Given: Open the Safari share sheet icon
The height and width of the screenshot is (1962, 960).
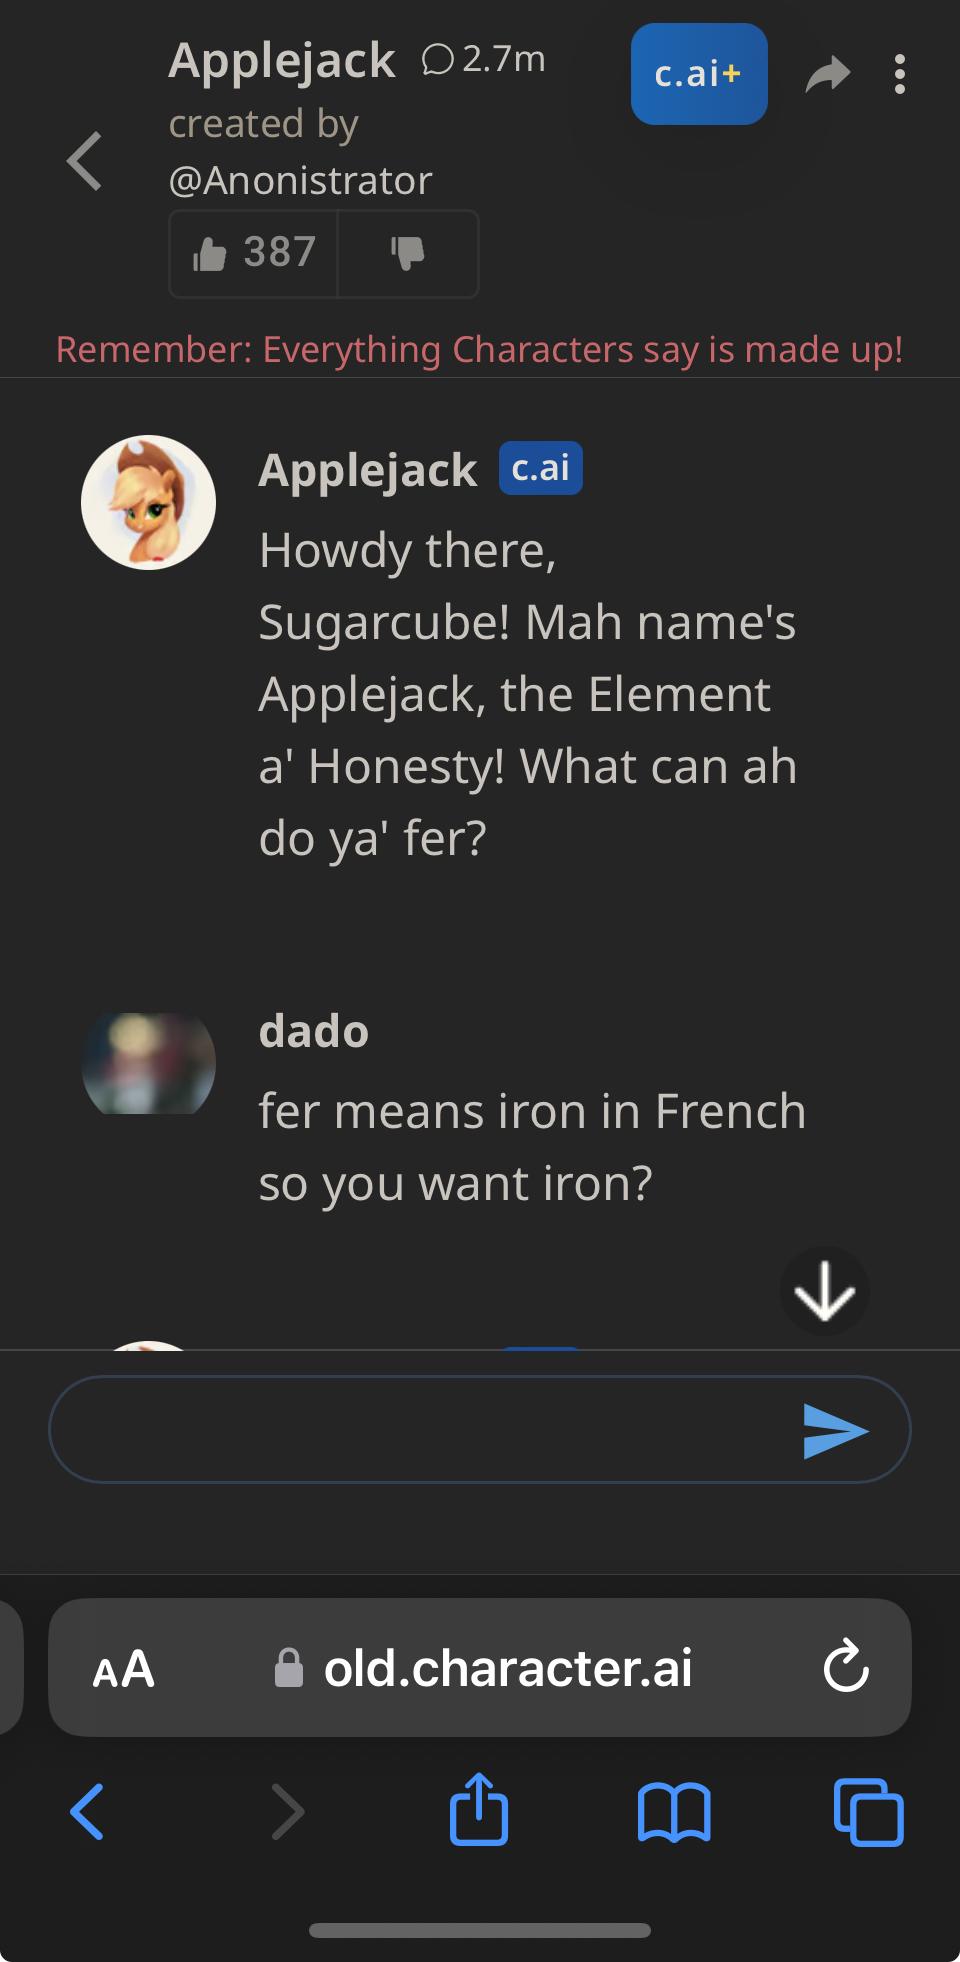Looking at the screenshot, I should pos(479,1808).
